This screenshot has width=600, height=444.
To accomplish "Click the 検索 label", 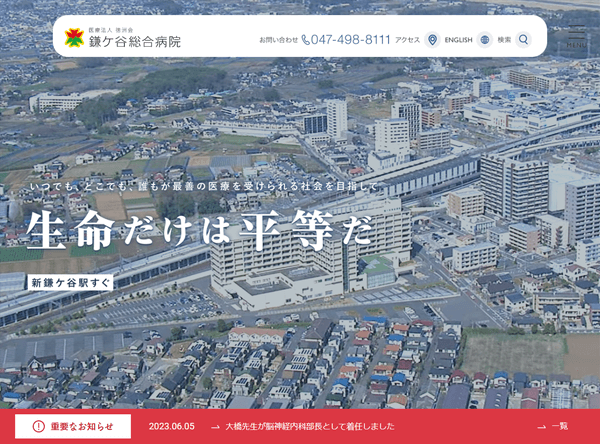I will coord(504,40).
